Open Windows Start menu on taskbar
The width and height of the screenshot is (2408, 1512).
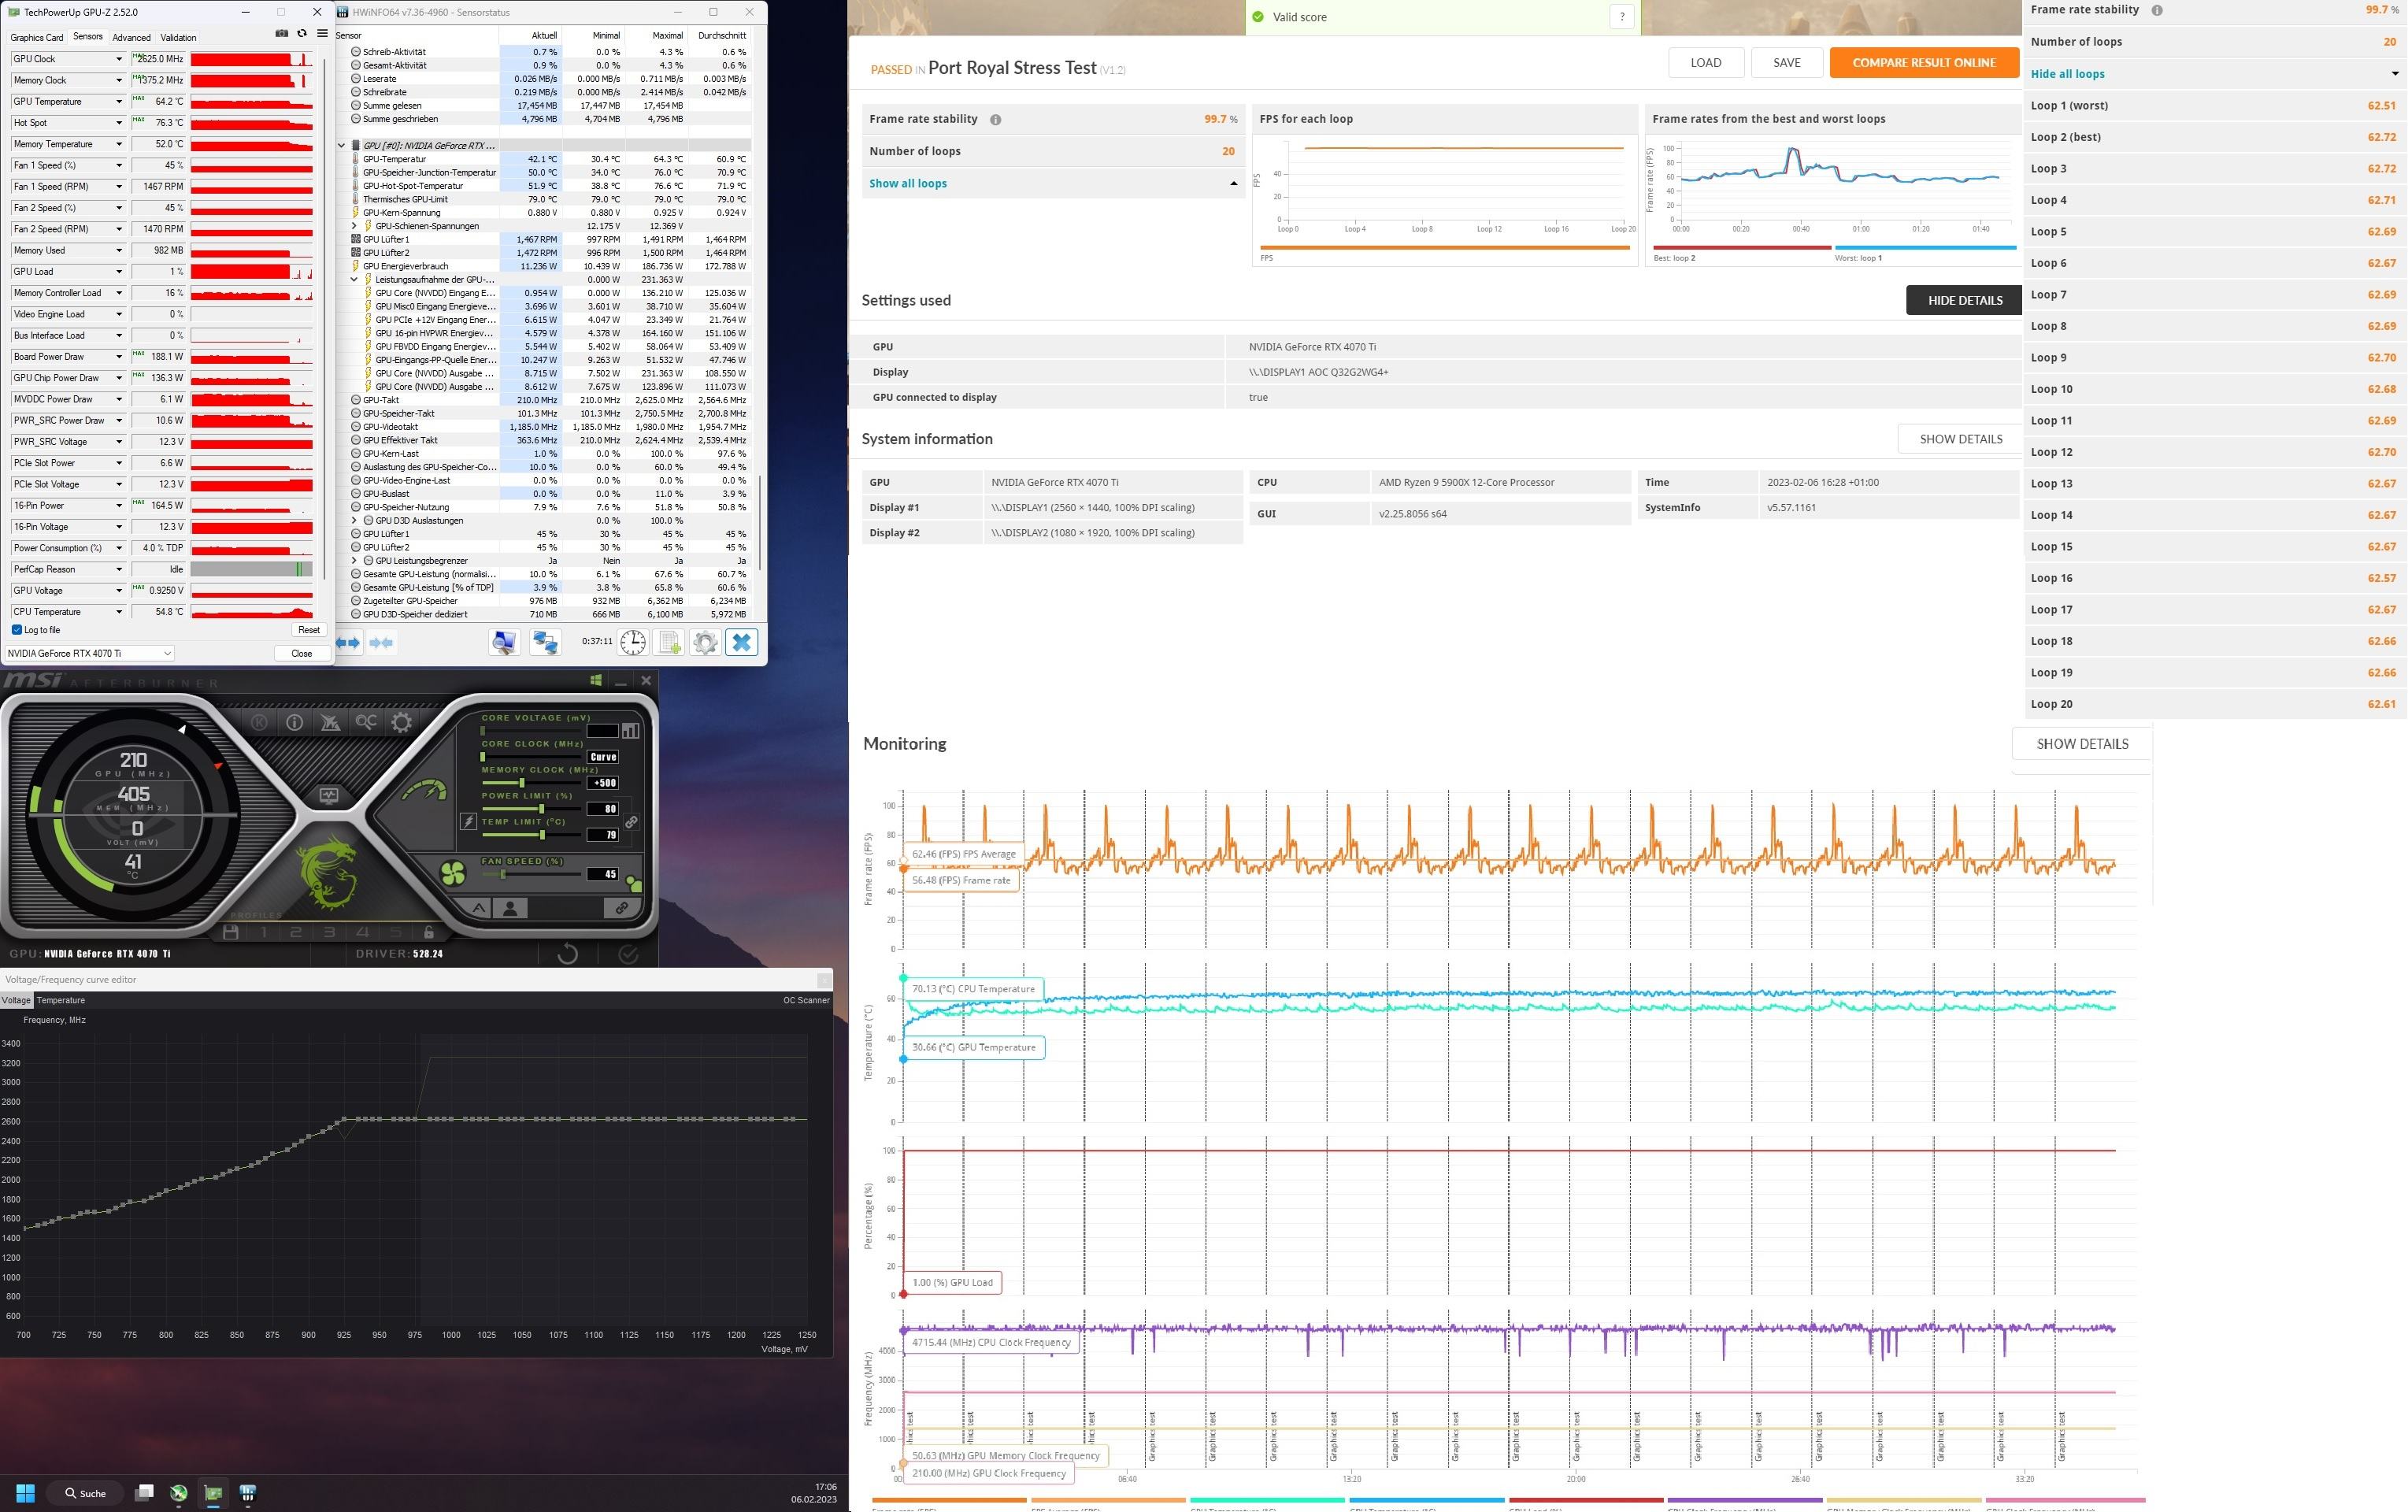point(26,1493)
